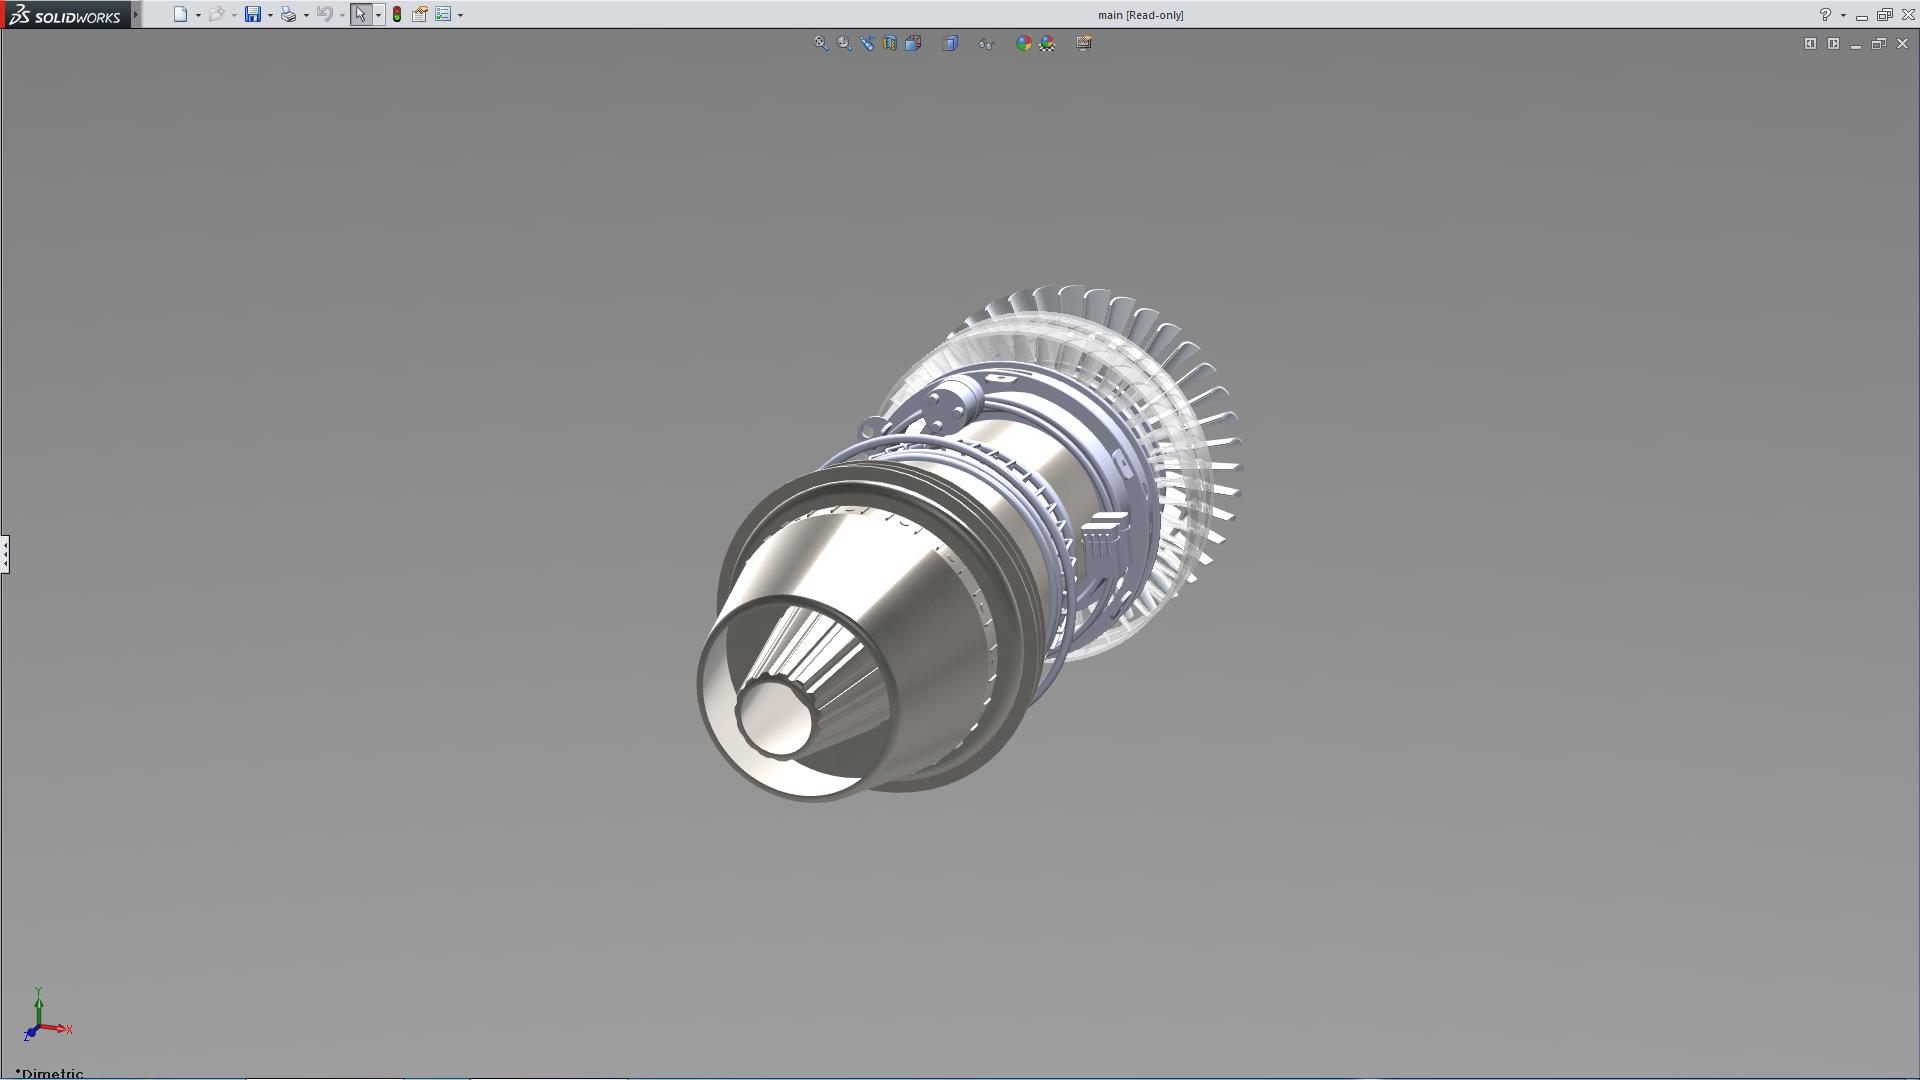The width and height of the screenshot is (1920, 1080).
Task: Open the Help question mark menu
Action: [1825, 15]
